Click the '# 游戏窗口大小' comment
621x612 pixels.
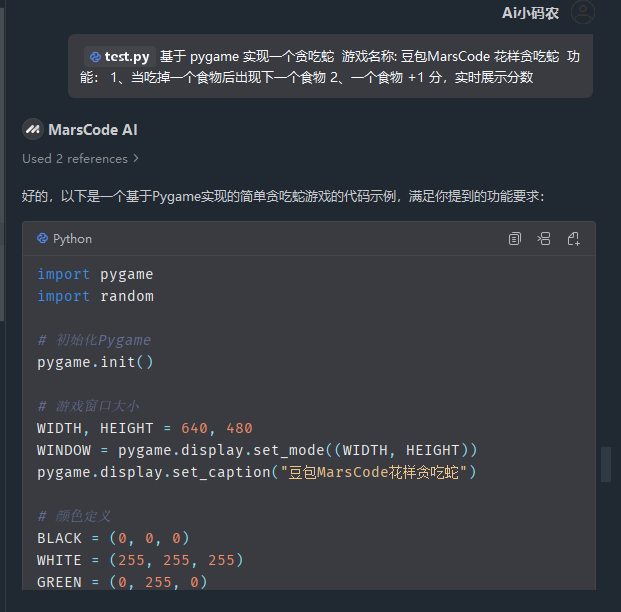88,406
